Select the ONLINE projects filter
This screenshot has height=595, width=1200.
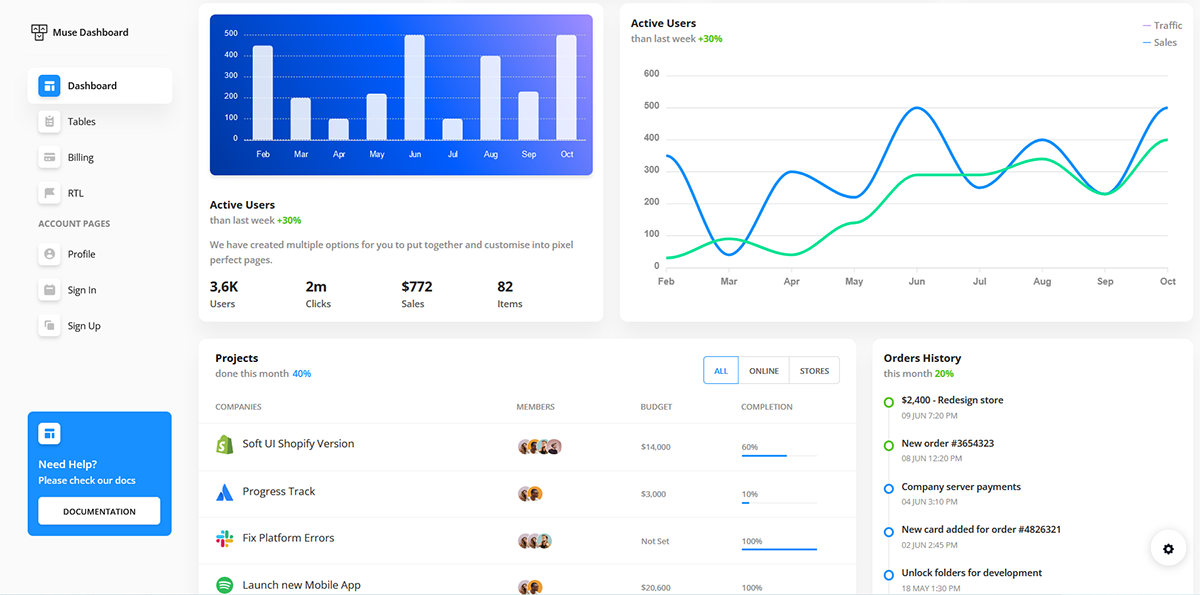[764, 371]
